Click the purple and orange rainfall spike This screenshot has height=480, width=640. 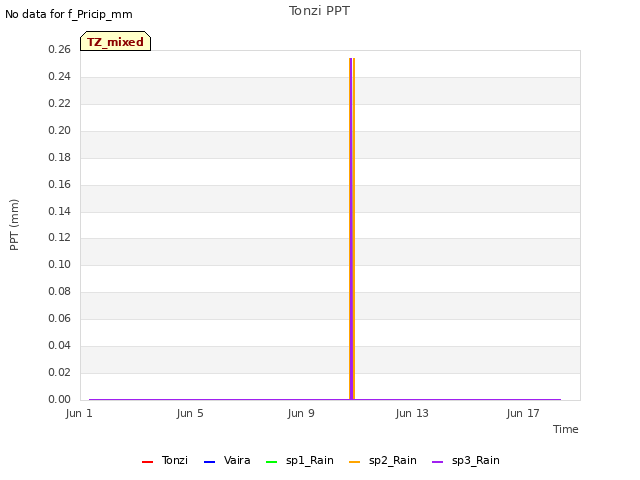[x=352, y=229]
